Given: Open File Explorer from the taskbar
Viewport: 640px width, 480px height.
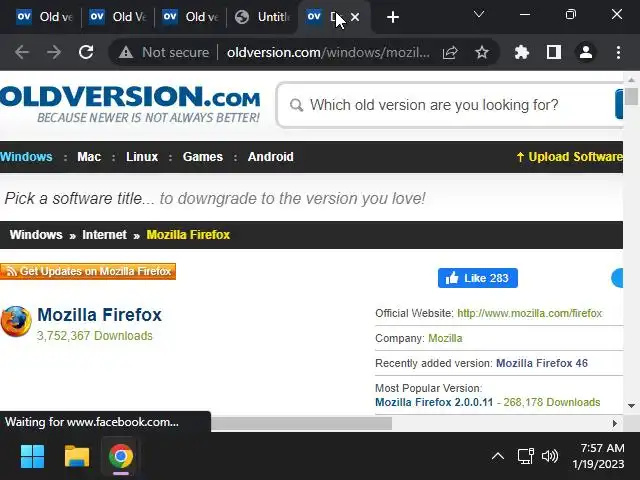Looking at the screenshot, I should (77, 456).
